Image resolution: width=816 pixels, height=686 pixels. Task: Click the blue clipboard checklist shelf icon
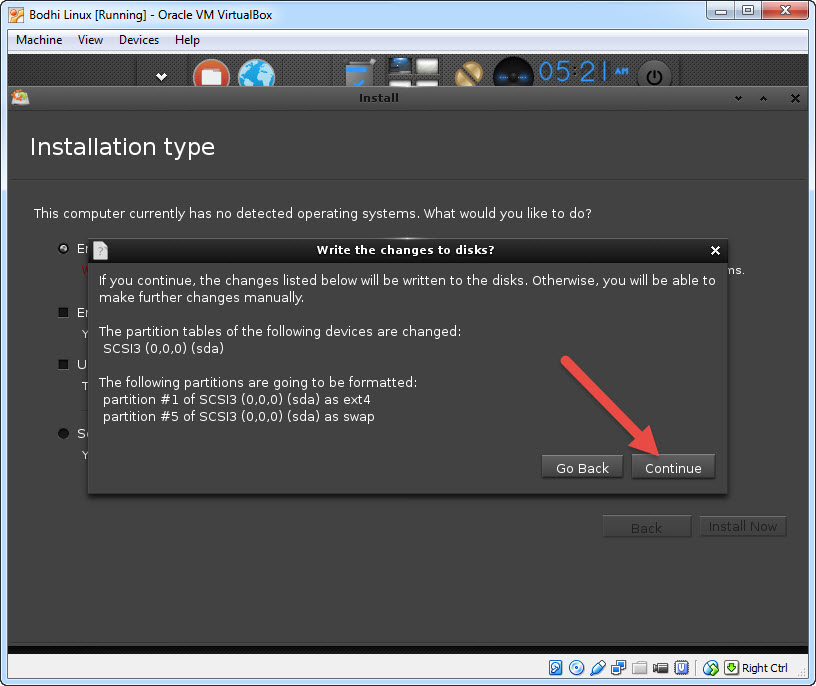[x=360, y=73]
